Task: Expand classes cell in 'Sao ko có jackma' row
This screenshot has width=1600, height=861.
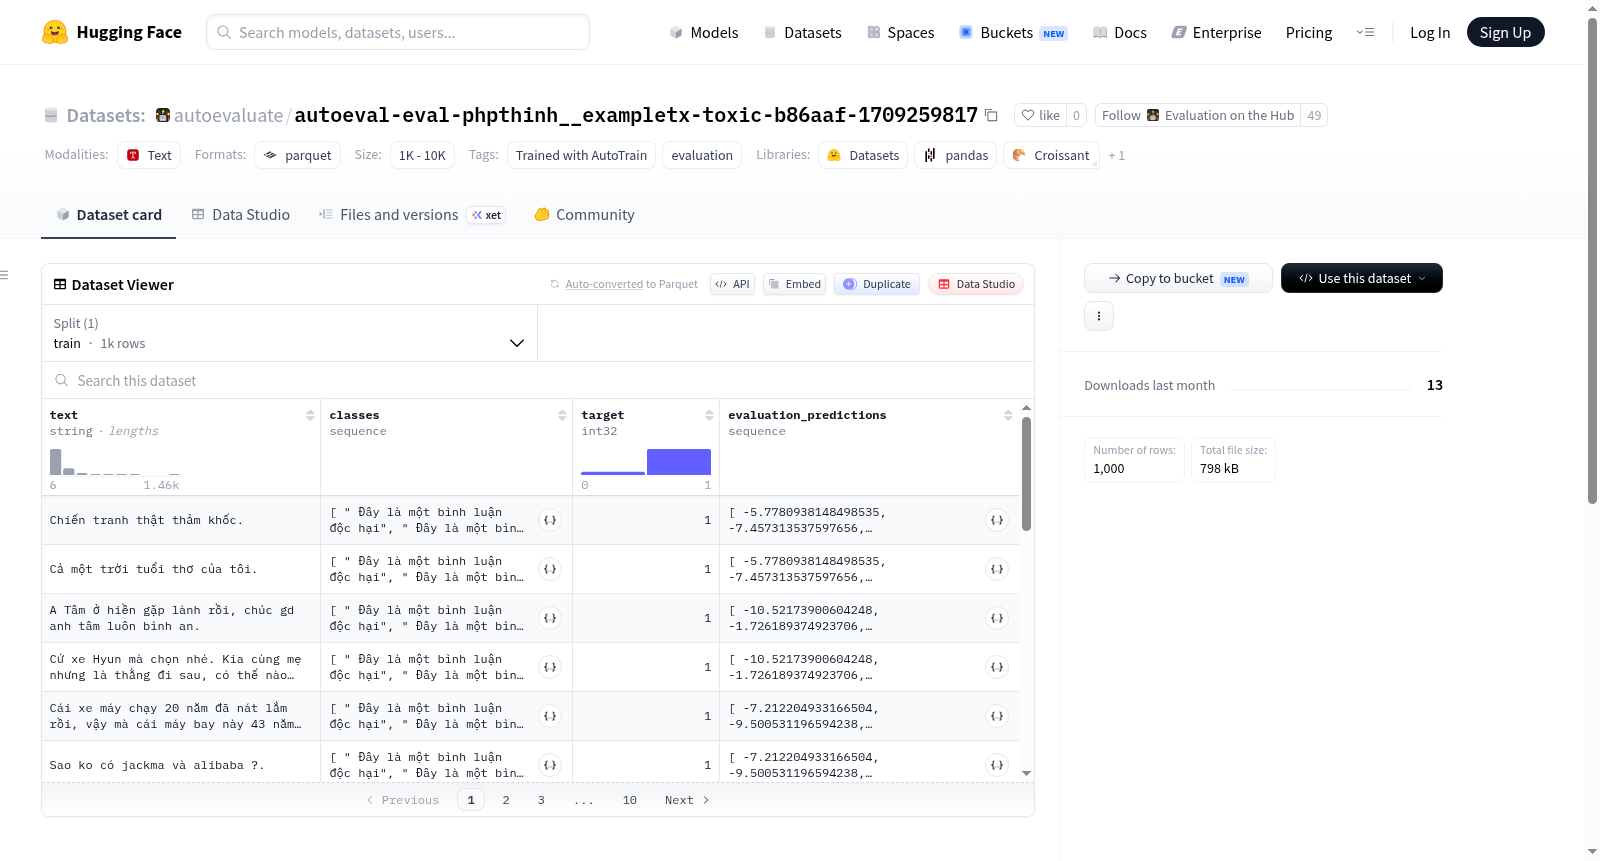Action: click(550, 765)
